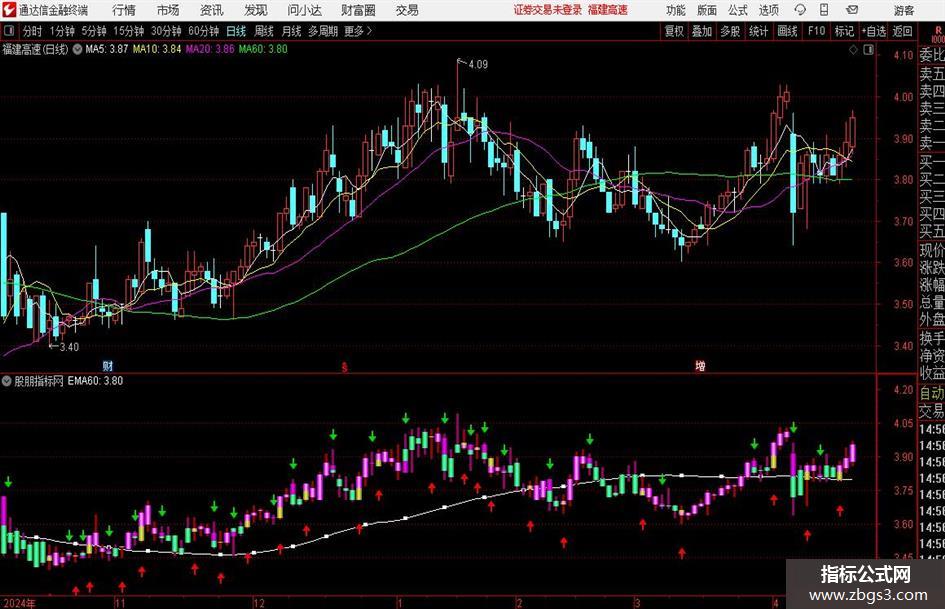945x609 pixels.
Task: Select the 月线 monthly period tab
Action: pyautogui.click(x=292, y=31)
